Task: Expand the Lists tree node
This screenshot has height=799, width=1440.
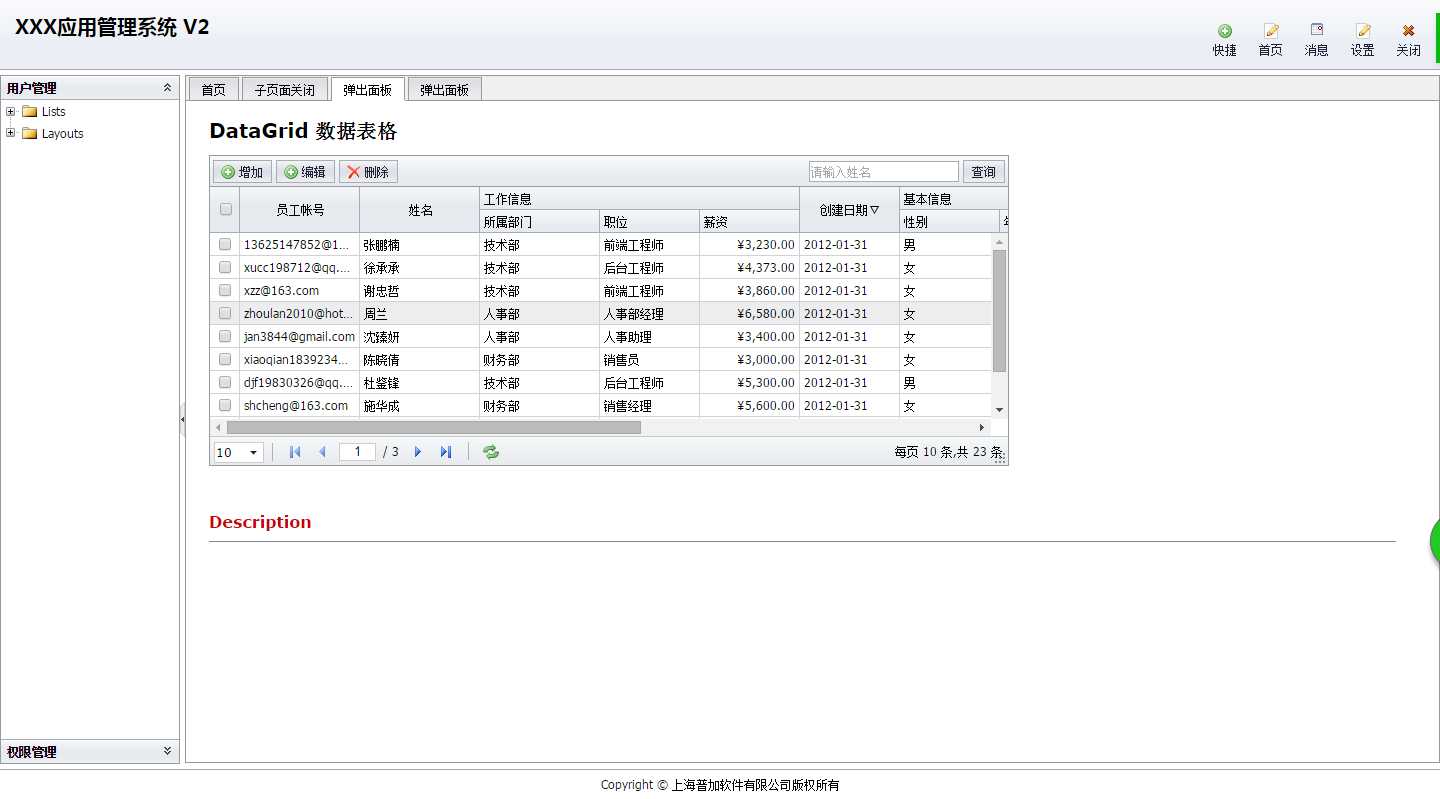Action: coord(11,111)
